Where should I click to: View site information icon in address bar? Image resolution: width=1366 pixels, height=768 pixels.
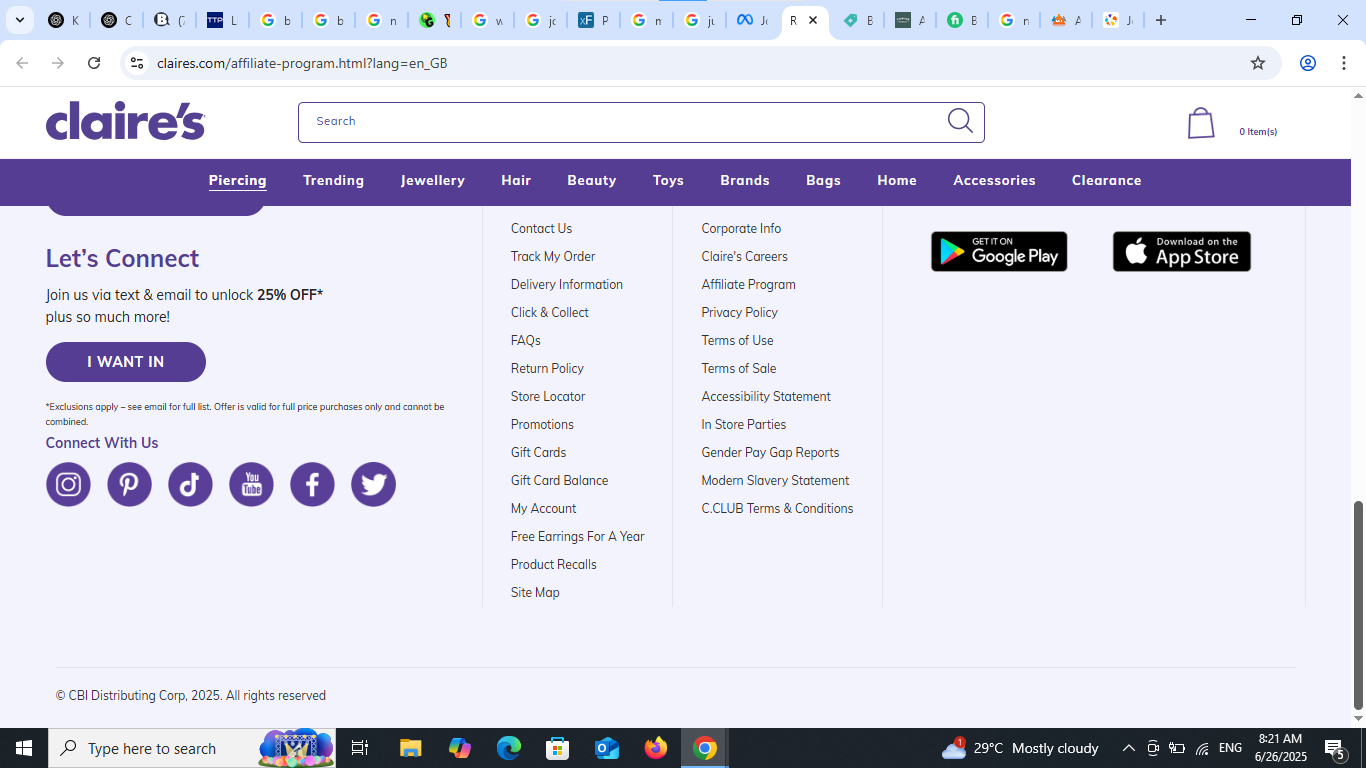(137, 63)
